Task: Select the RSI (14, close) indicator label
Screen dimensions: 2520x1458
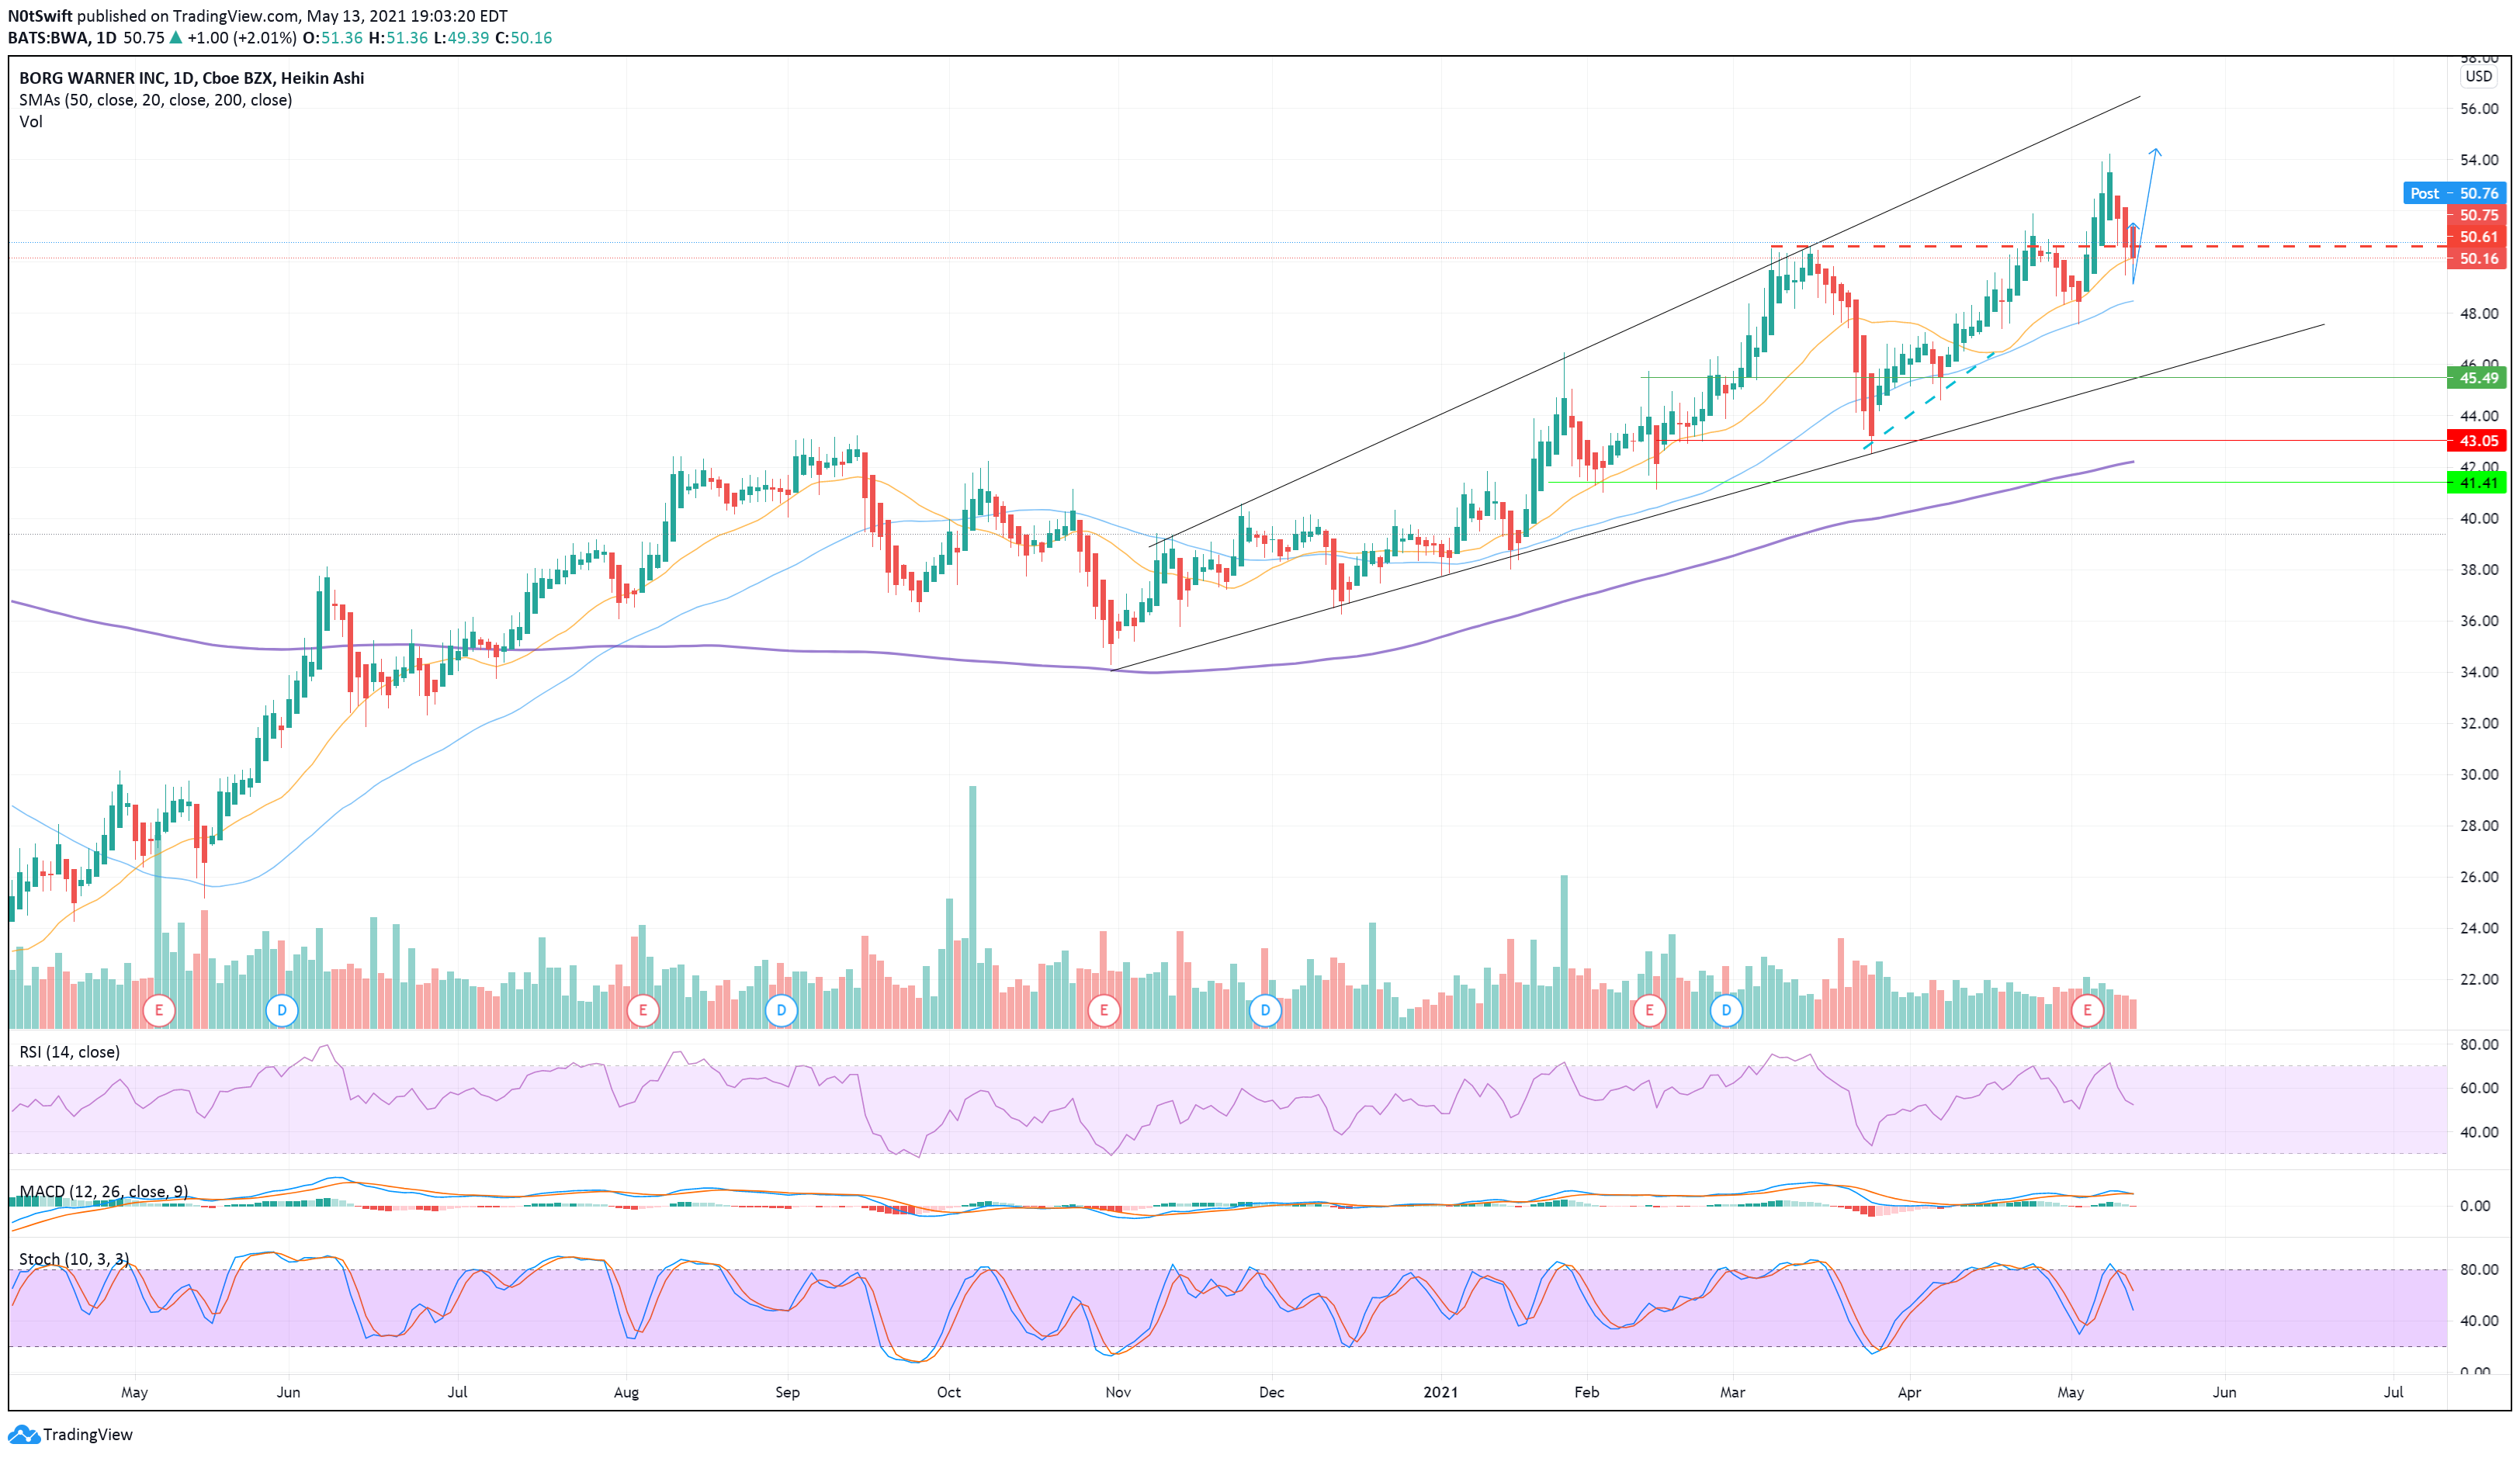Action: point(70,1052)
